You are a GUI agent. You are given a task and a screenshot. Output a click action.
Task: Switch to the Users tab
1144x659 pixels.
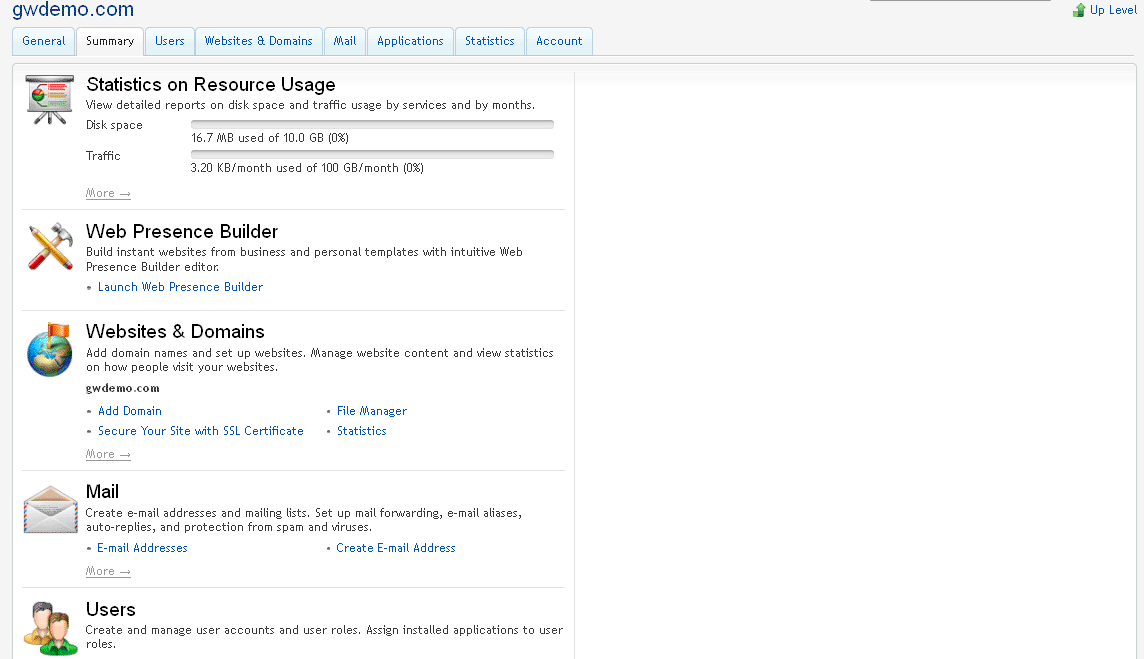pos(170,41)
